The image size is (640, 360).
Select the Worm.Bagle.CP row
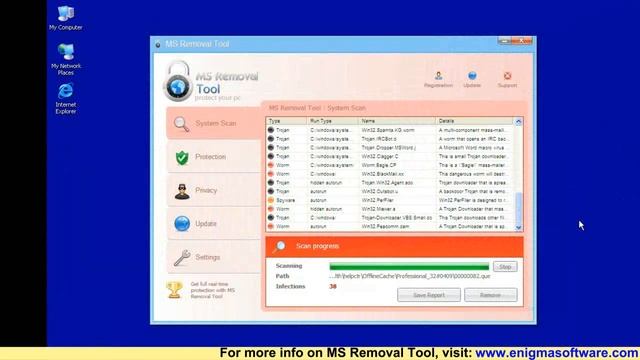point(390,165)
